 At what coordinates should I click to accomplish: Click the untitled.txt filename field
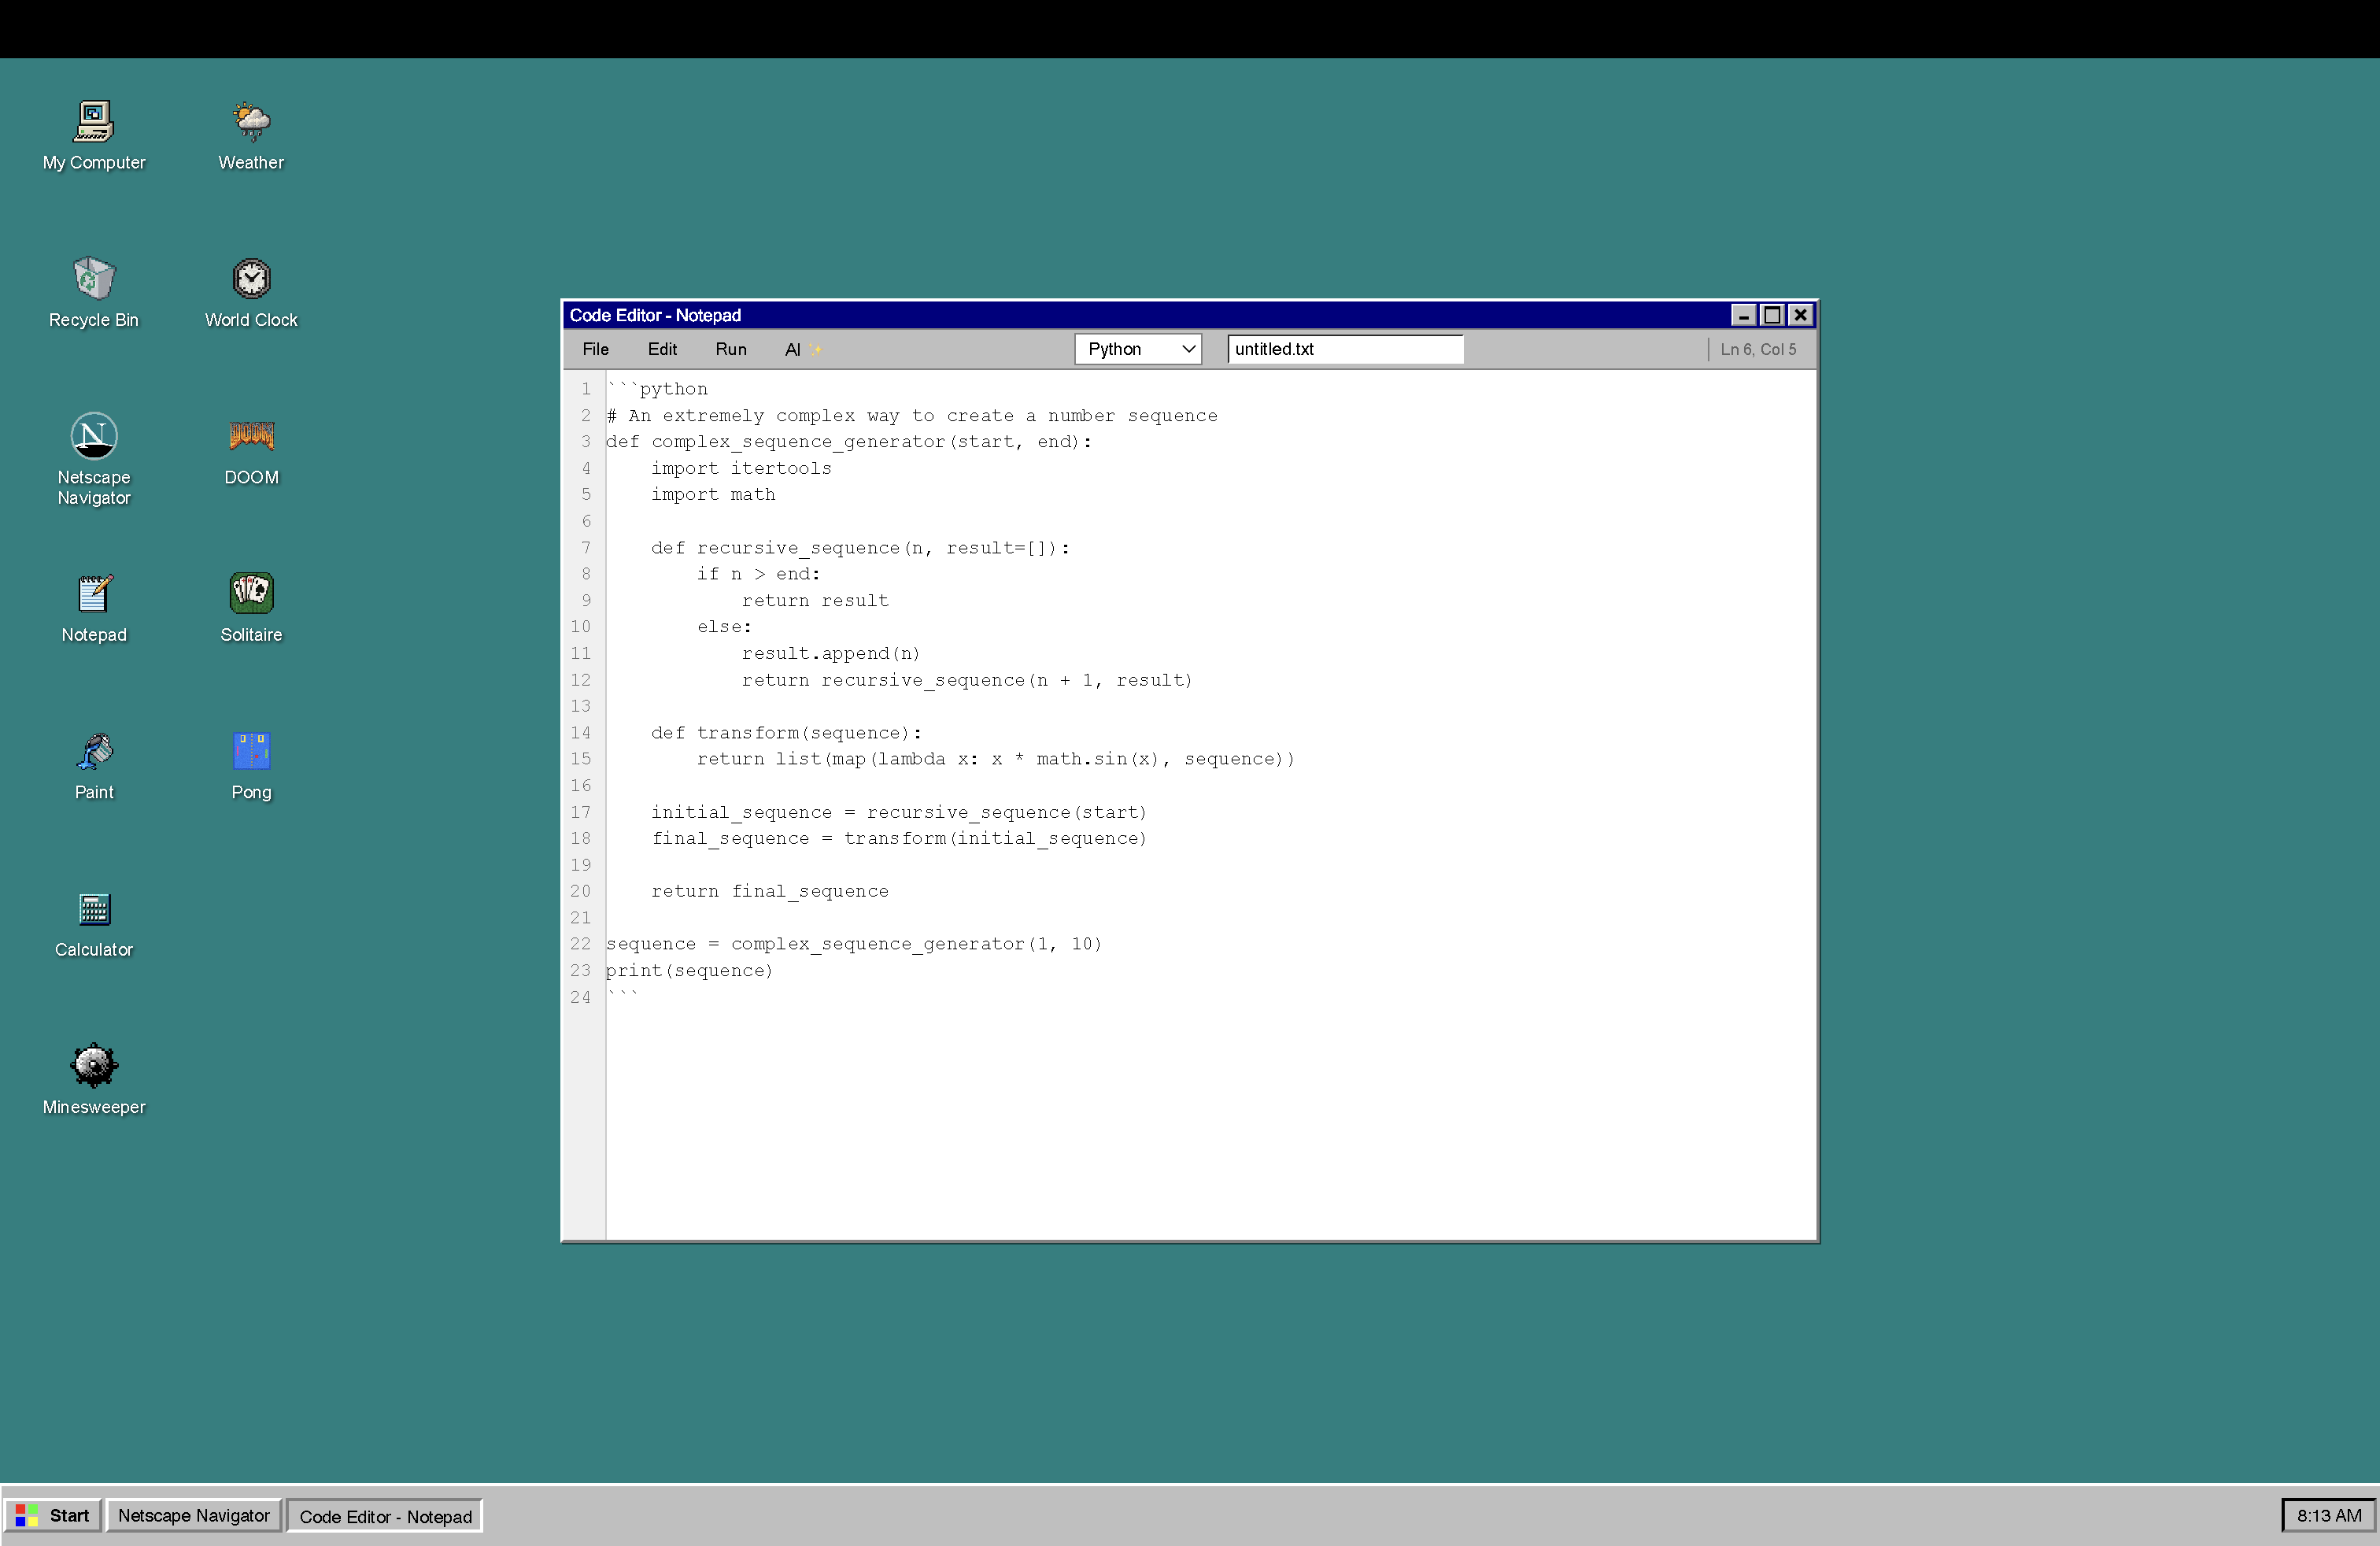tap(1344, 349)
